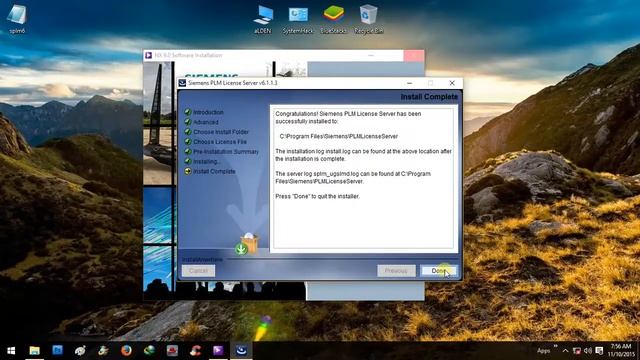Minimize the Siemens PLM License Server window
The image size is (640, 360).
[409, 83]
